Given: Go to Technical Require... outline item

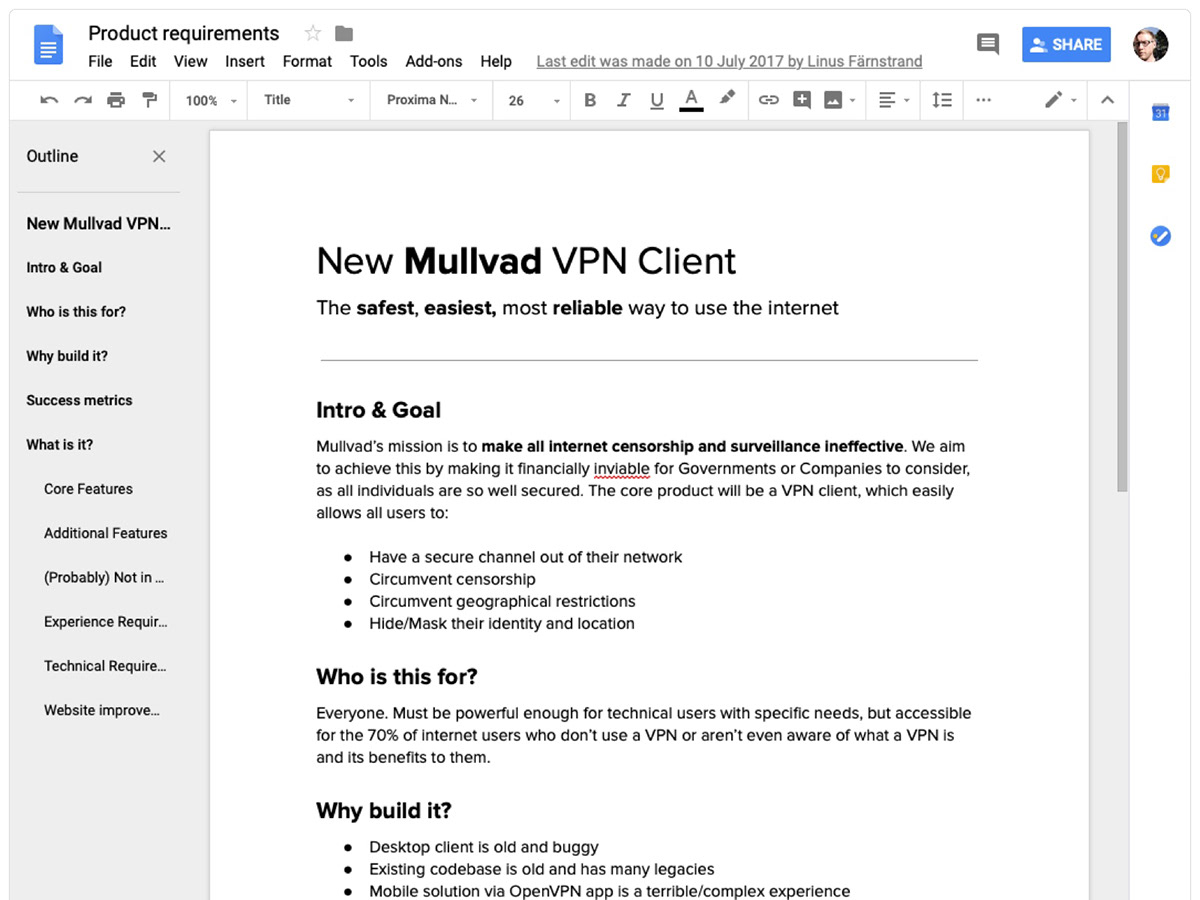Looking at the screenshot, I should point(105,666).
